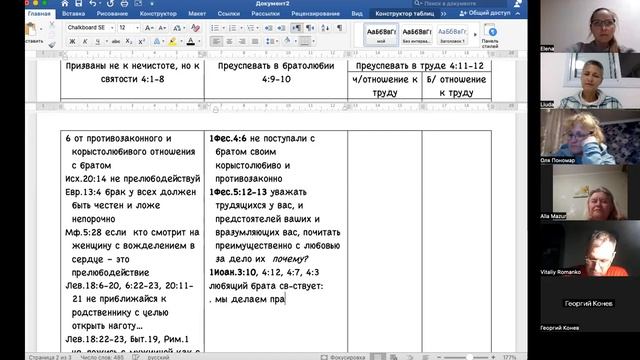Switch to the Вид tab

[357, 13]
